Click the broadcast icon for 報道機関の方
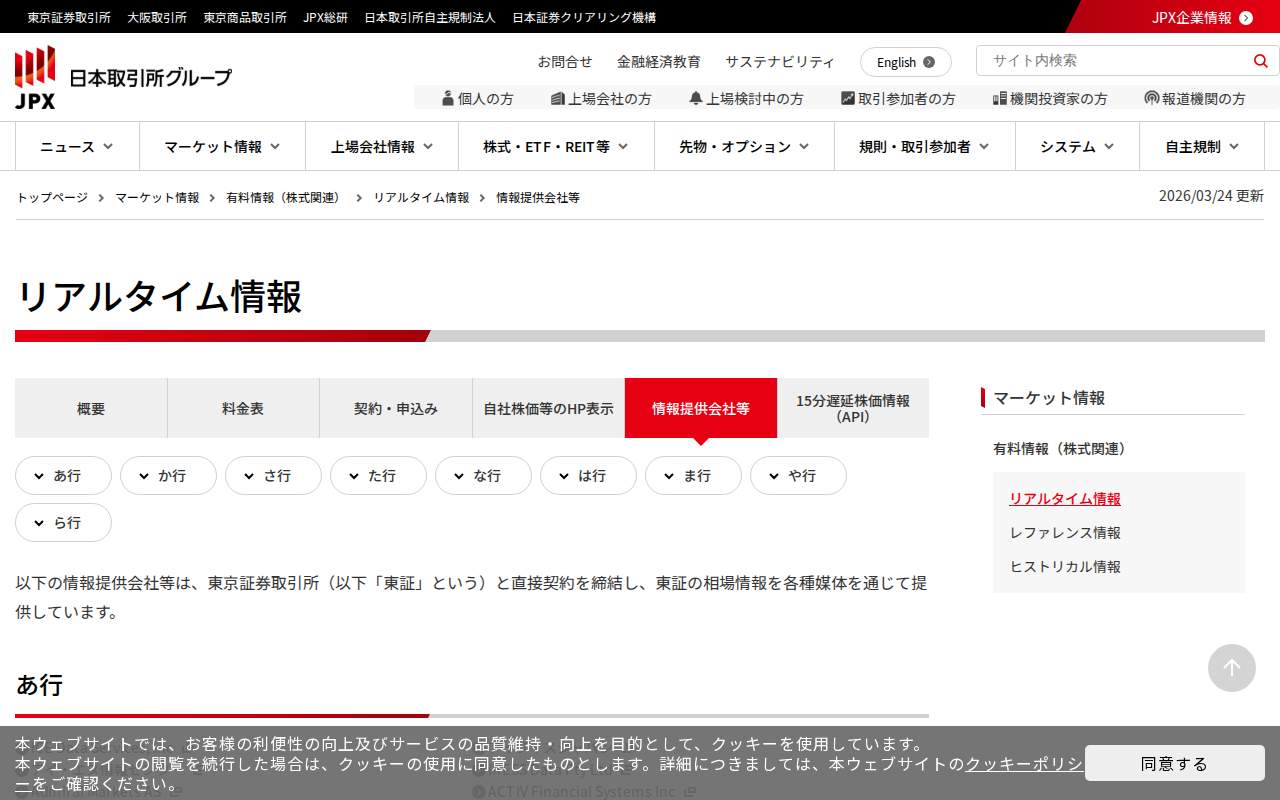This screenshot has height=800, width=1280. [1152, 98]
